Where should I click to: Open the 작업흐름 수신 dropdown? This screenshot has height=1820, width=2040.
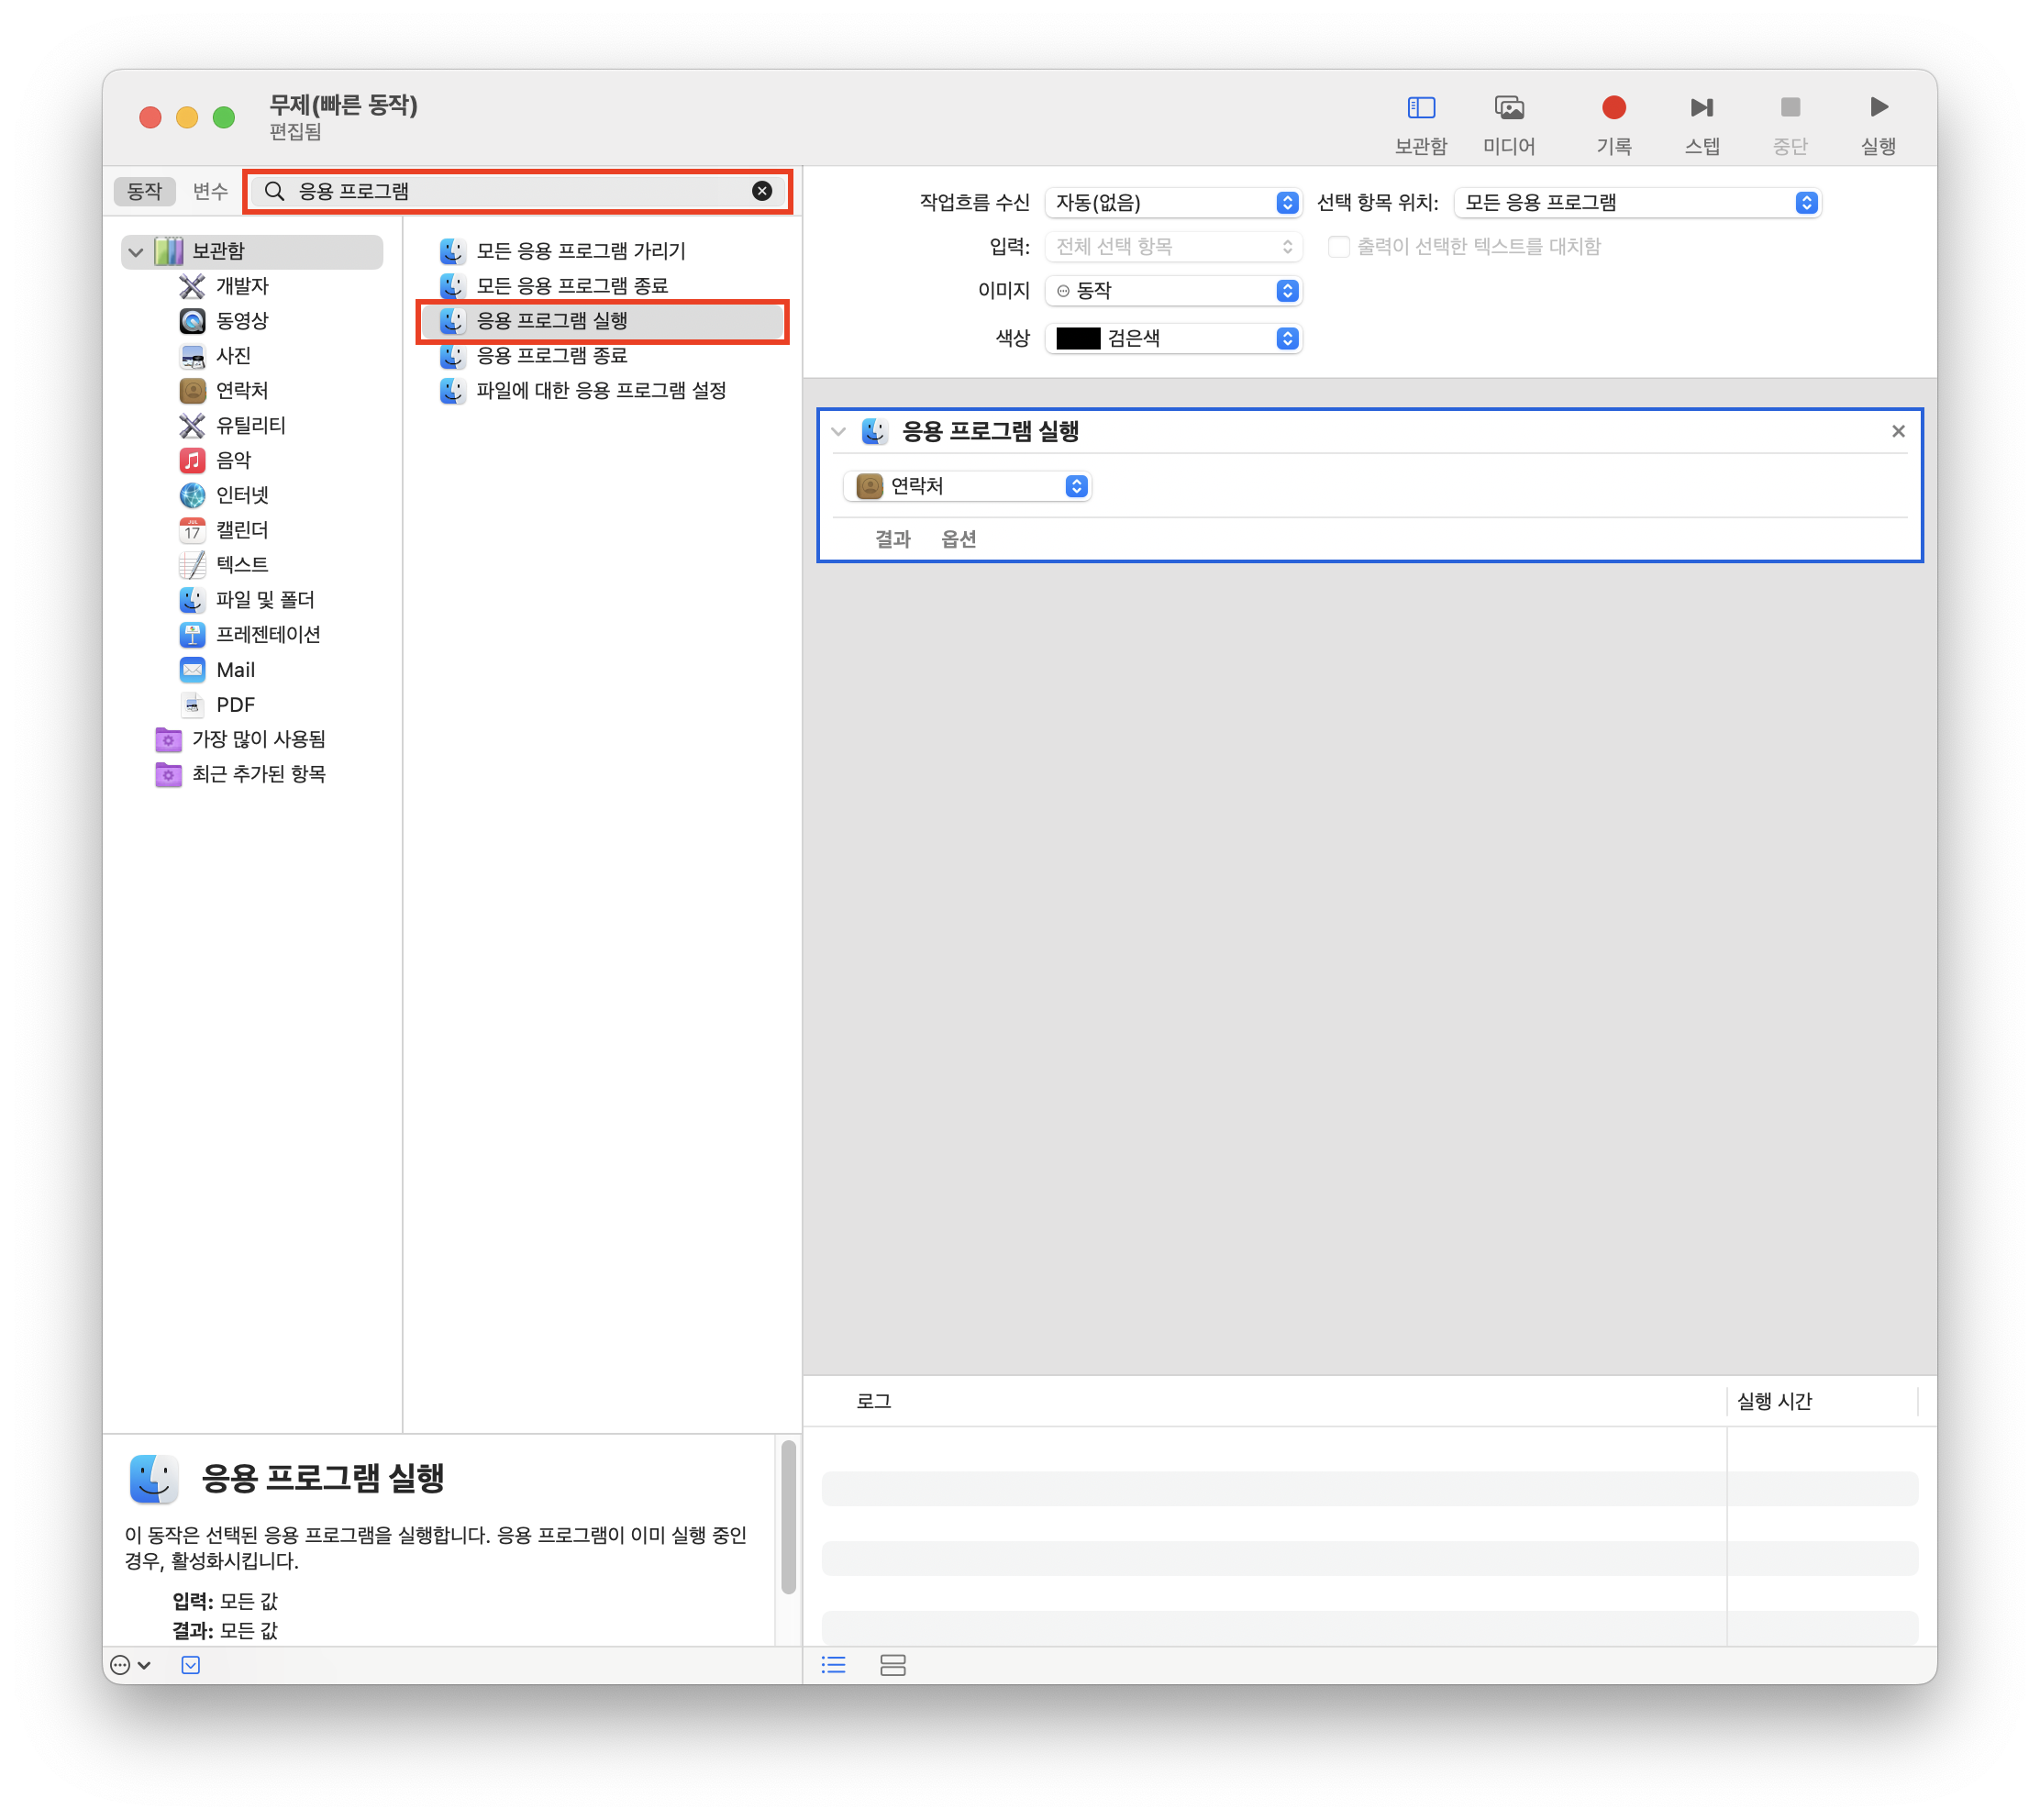(1172, 203)
